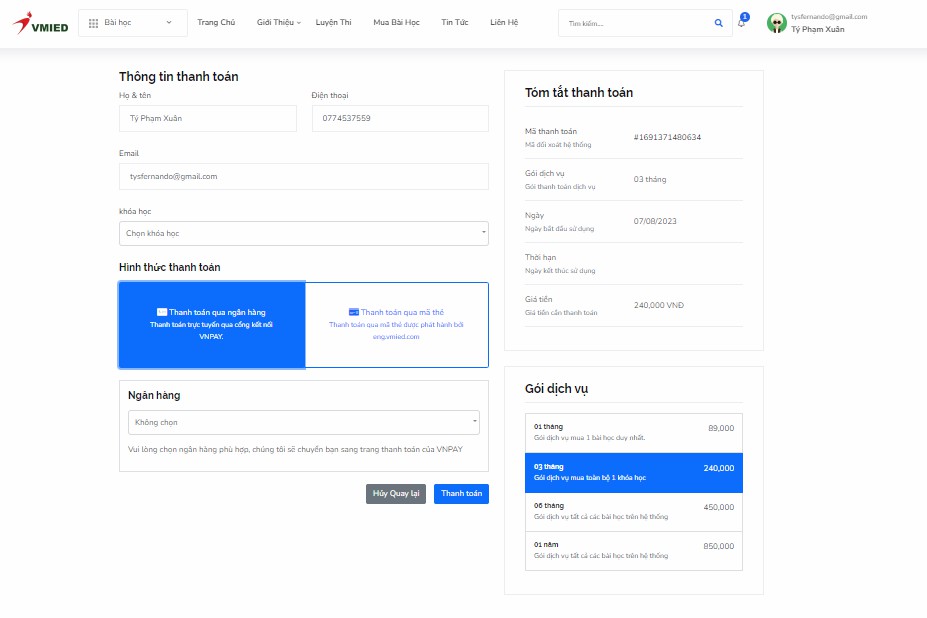Click payment code #1691371480634
The height and width of the screenshot is (618, 927).
pyautogui.click(x=667, y=137)
